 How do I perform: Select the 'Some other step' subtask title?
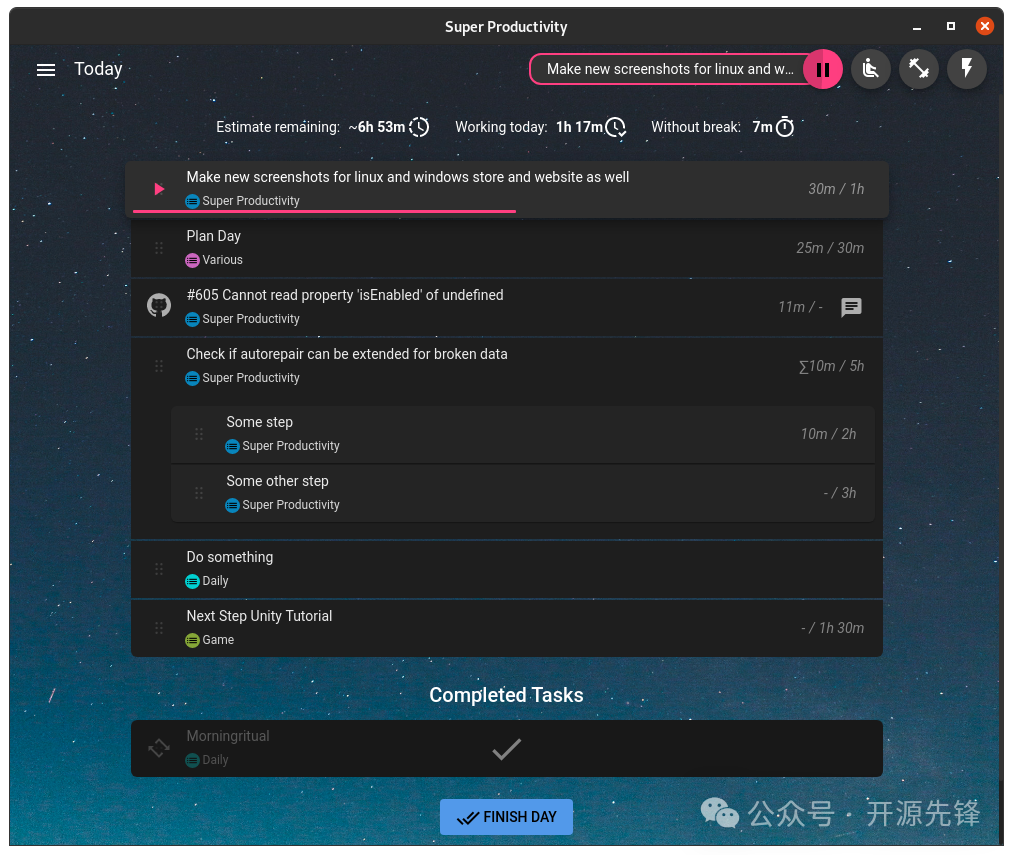(277, 481)
